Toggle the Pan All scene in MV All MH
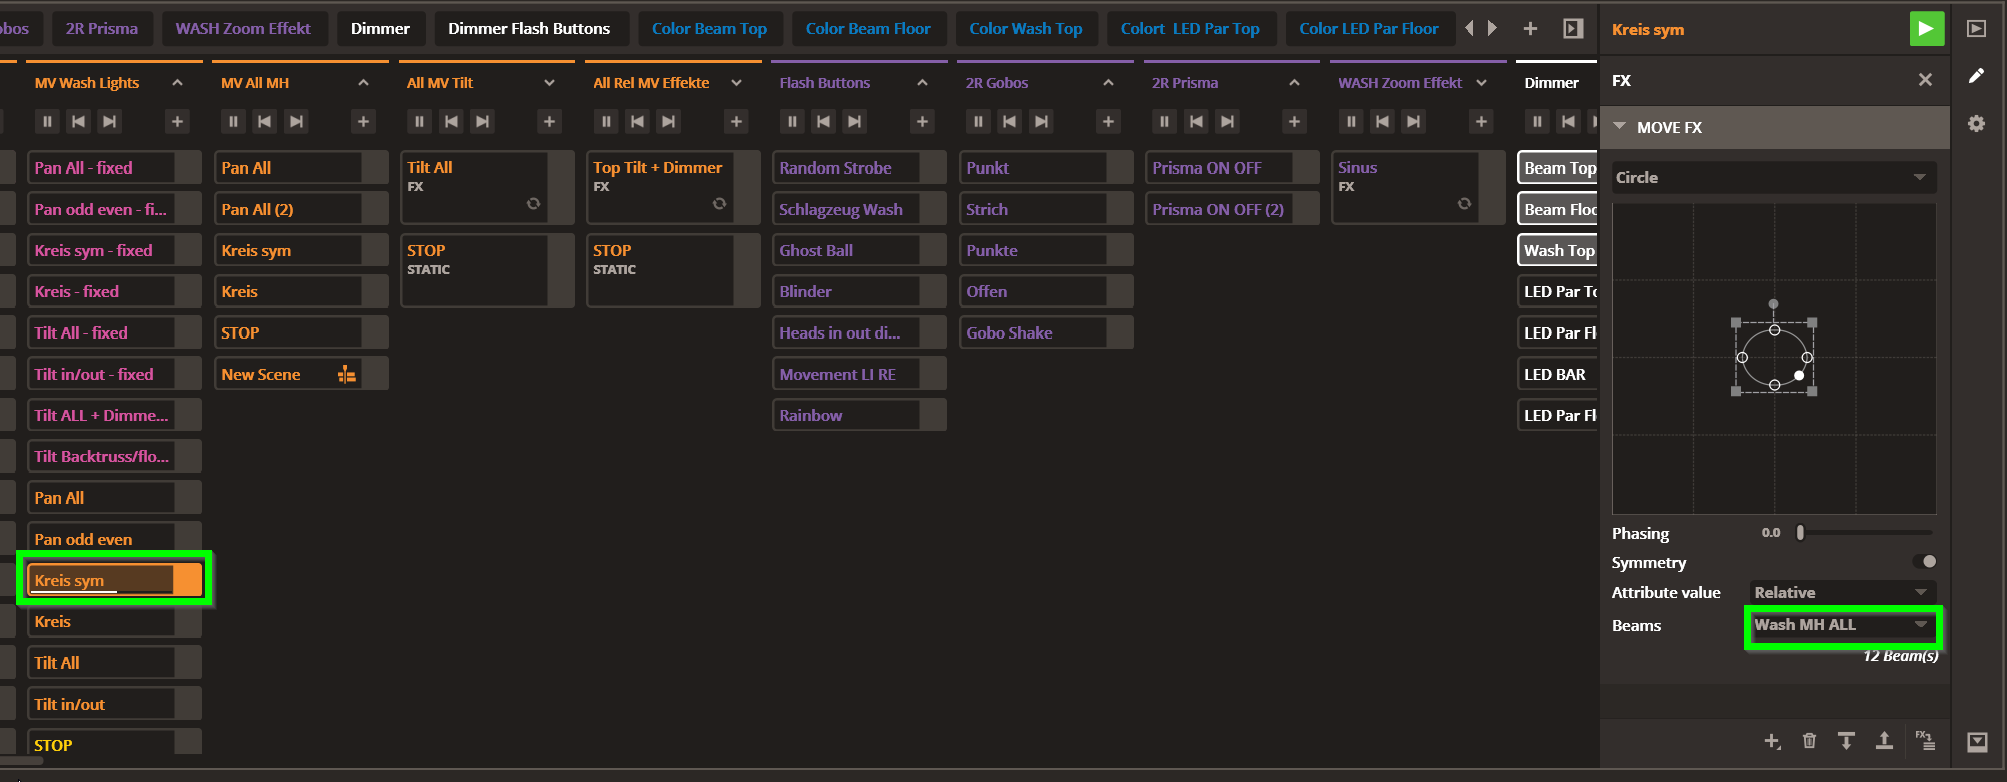 pyautogui.click(x=375, y=168)
